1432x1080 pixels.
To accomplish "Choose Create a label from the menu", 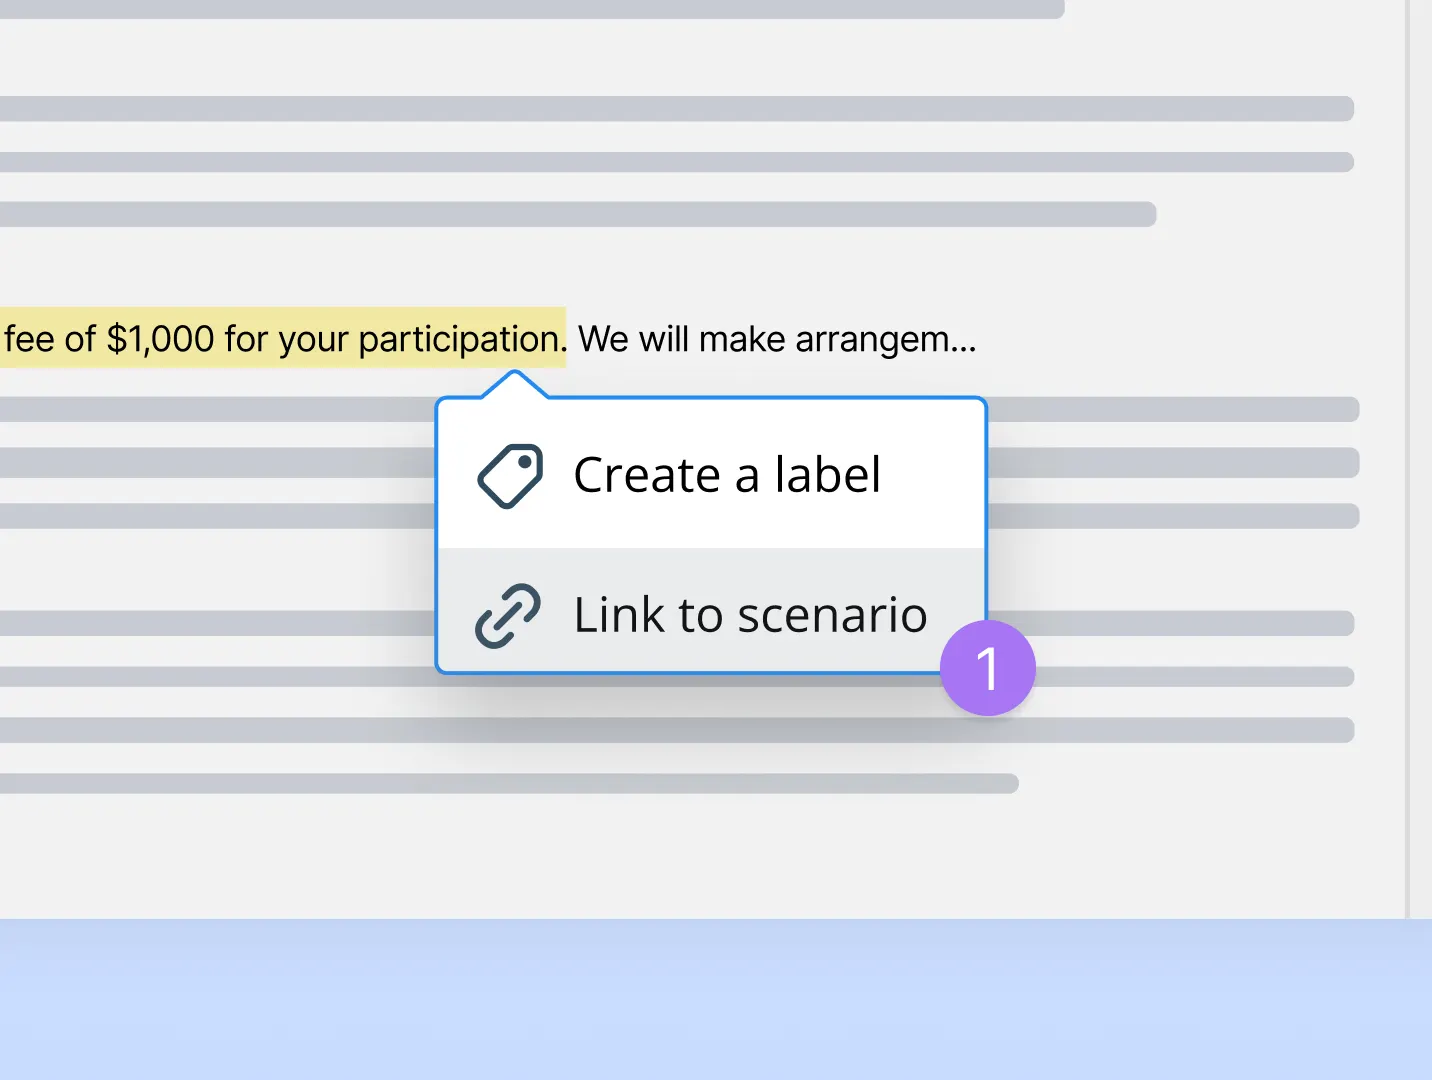I will tap(726, 474).
